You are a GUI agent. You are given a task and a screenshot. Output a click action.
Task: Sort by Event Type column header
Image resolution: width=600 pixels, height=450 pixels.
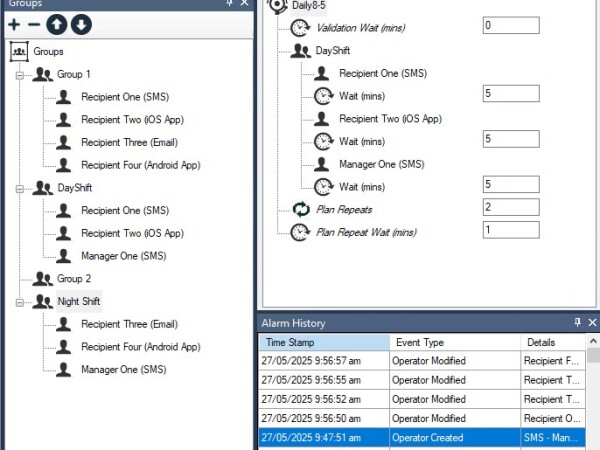(455, 342)
